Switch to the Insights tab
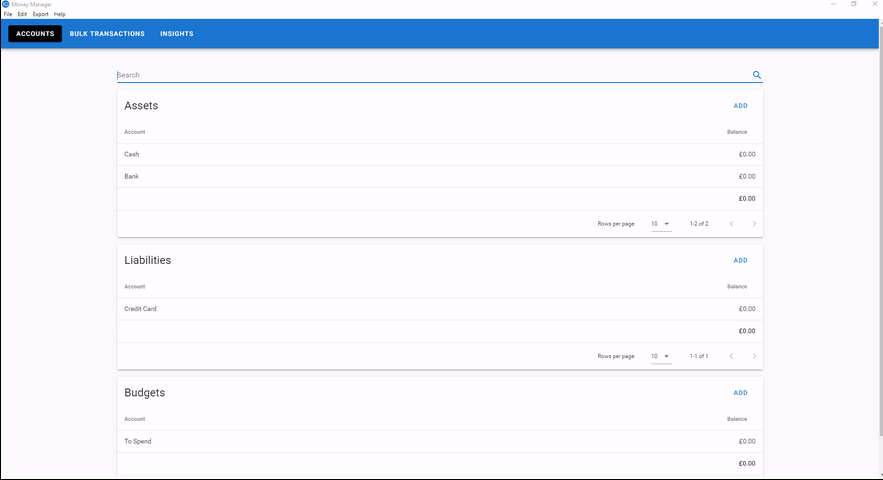This screenshot has height=480, width=883. point(177,34)
